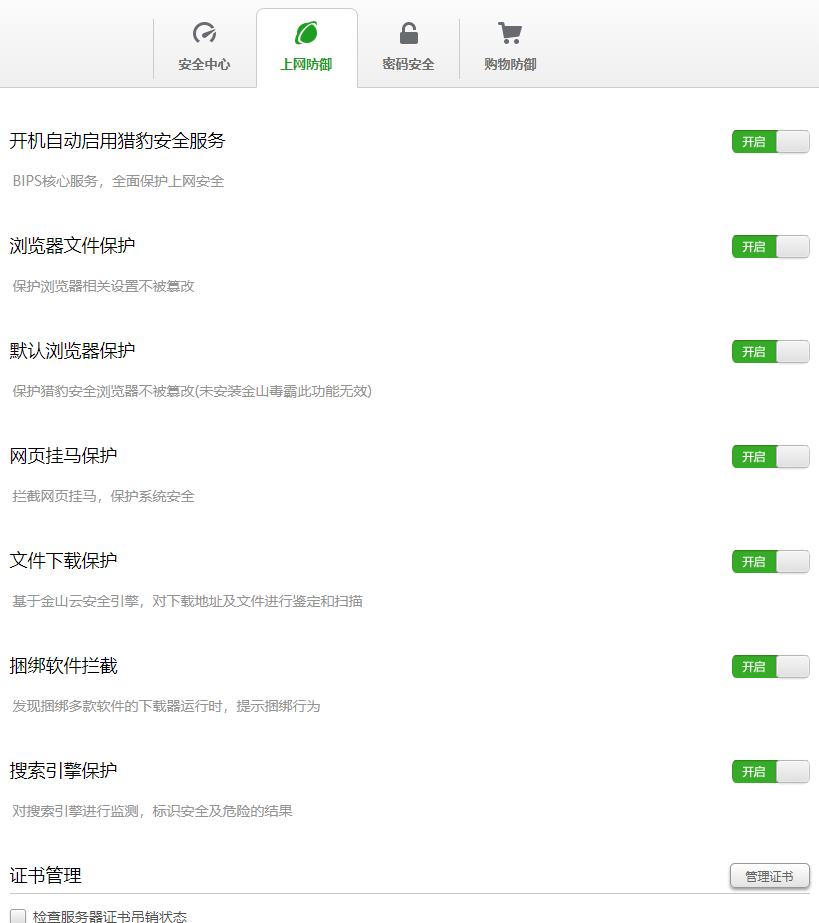Disable 文件下载保护
Screen dimensions: 819x923
[769, 561]
